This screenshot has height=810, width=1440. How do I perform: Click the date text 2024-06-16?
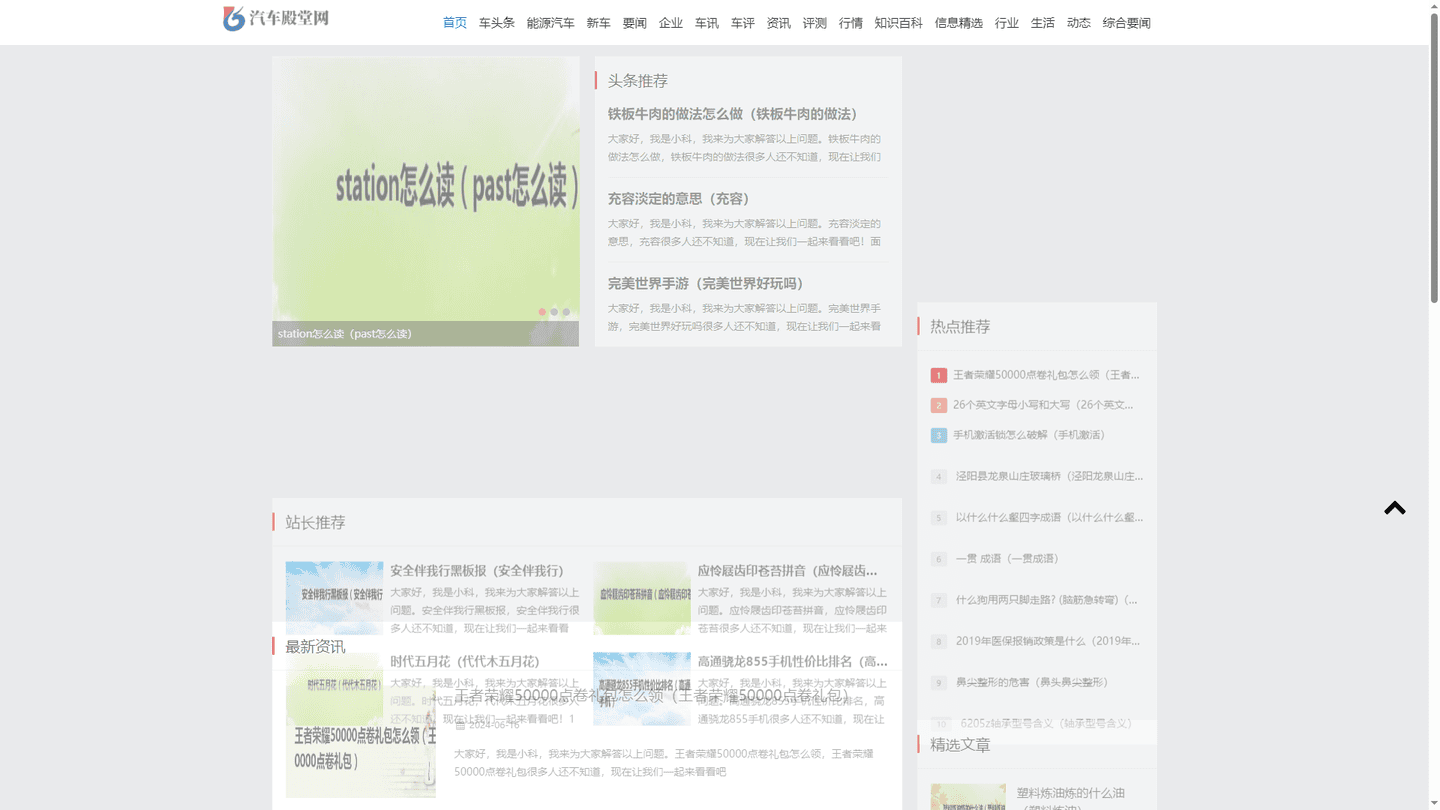tap(494, 725)
